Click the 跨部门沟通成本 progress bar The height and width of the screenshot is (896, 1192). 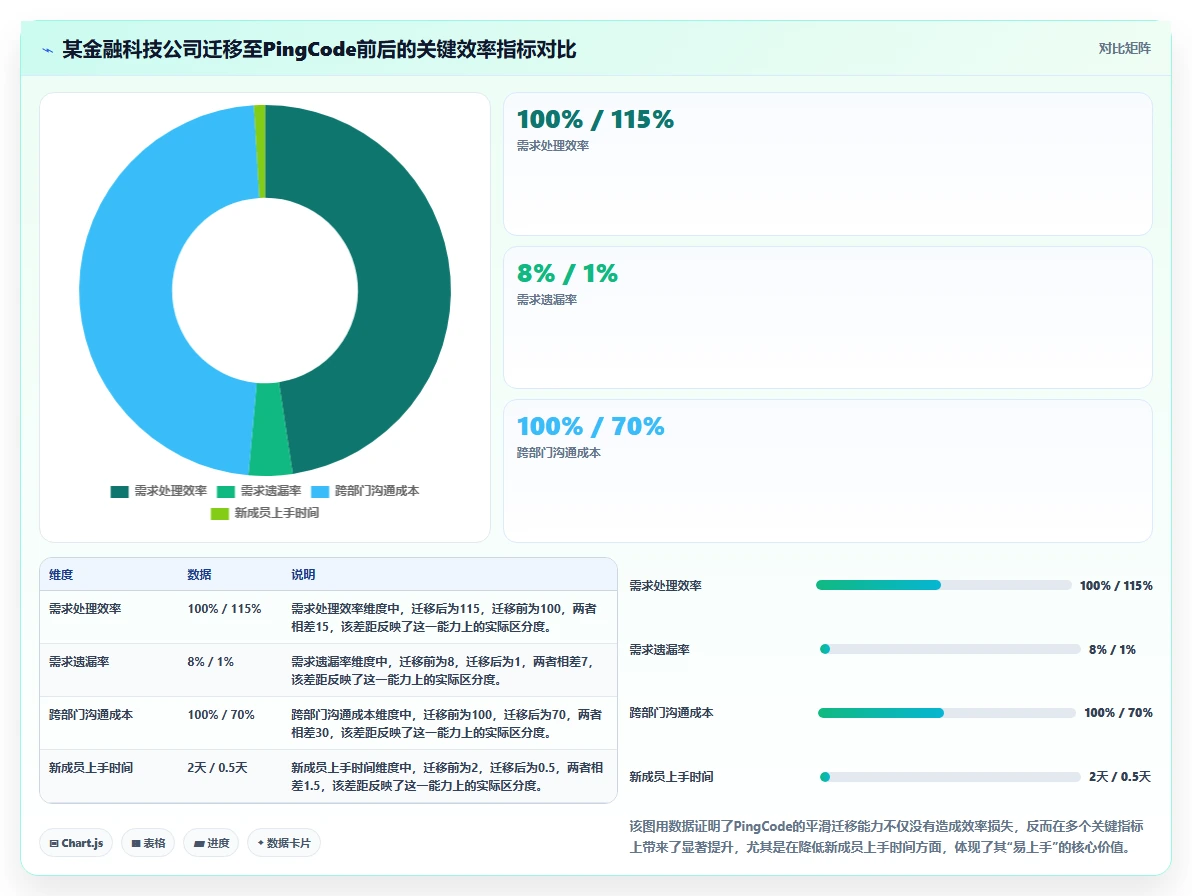946,713
